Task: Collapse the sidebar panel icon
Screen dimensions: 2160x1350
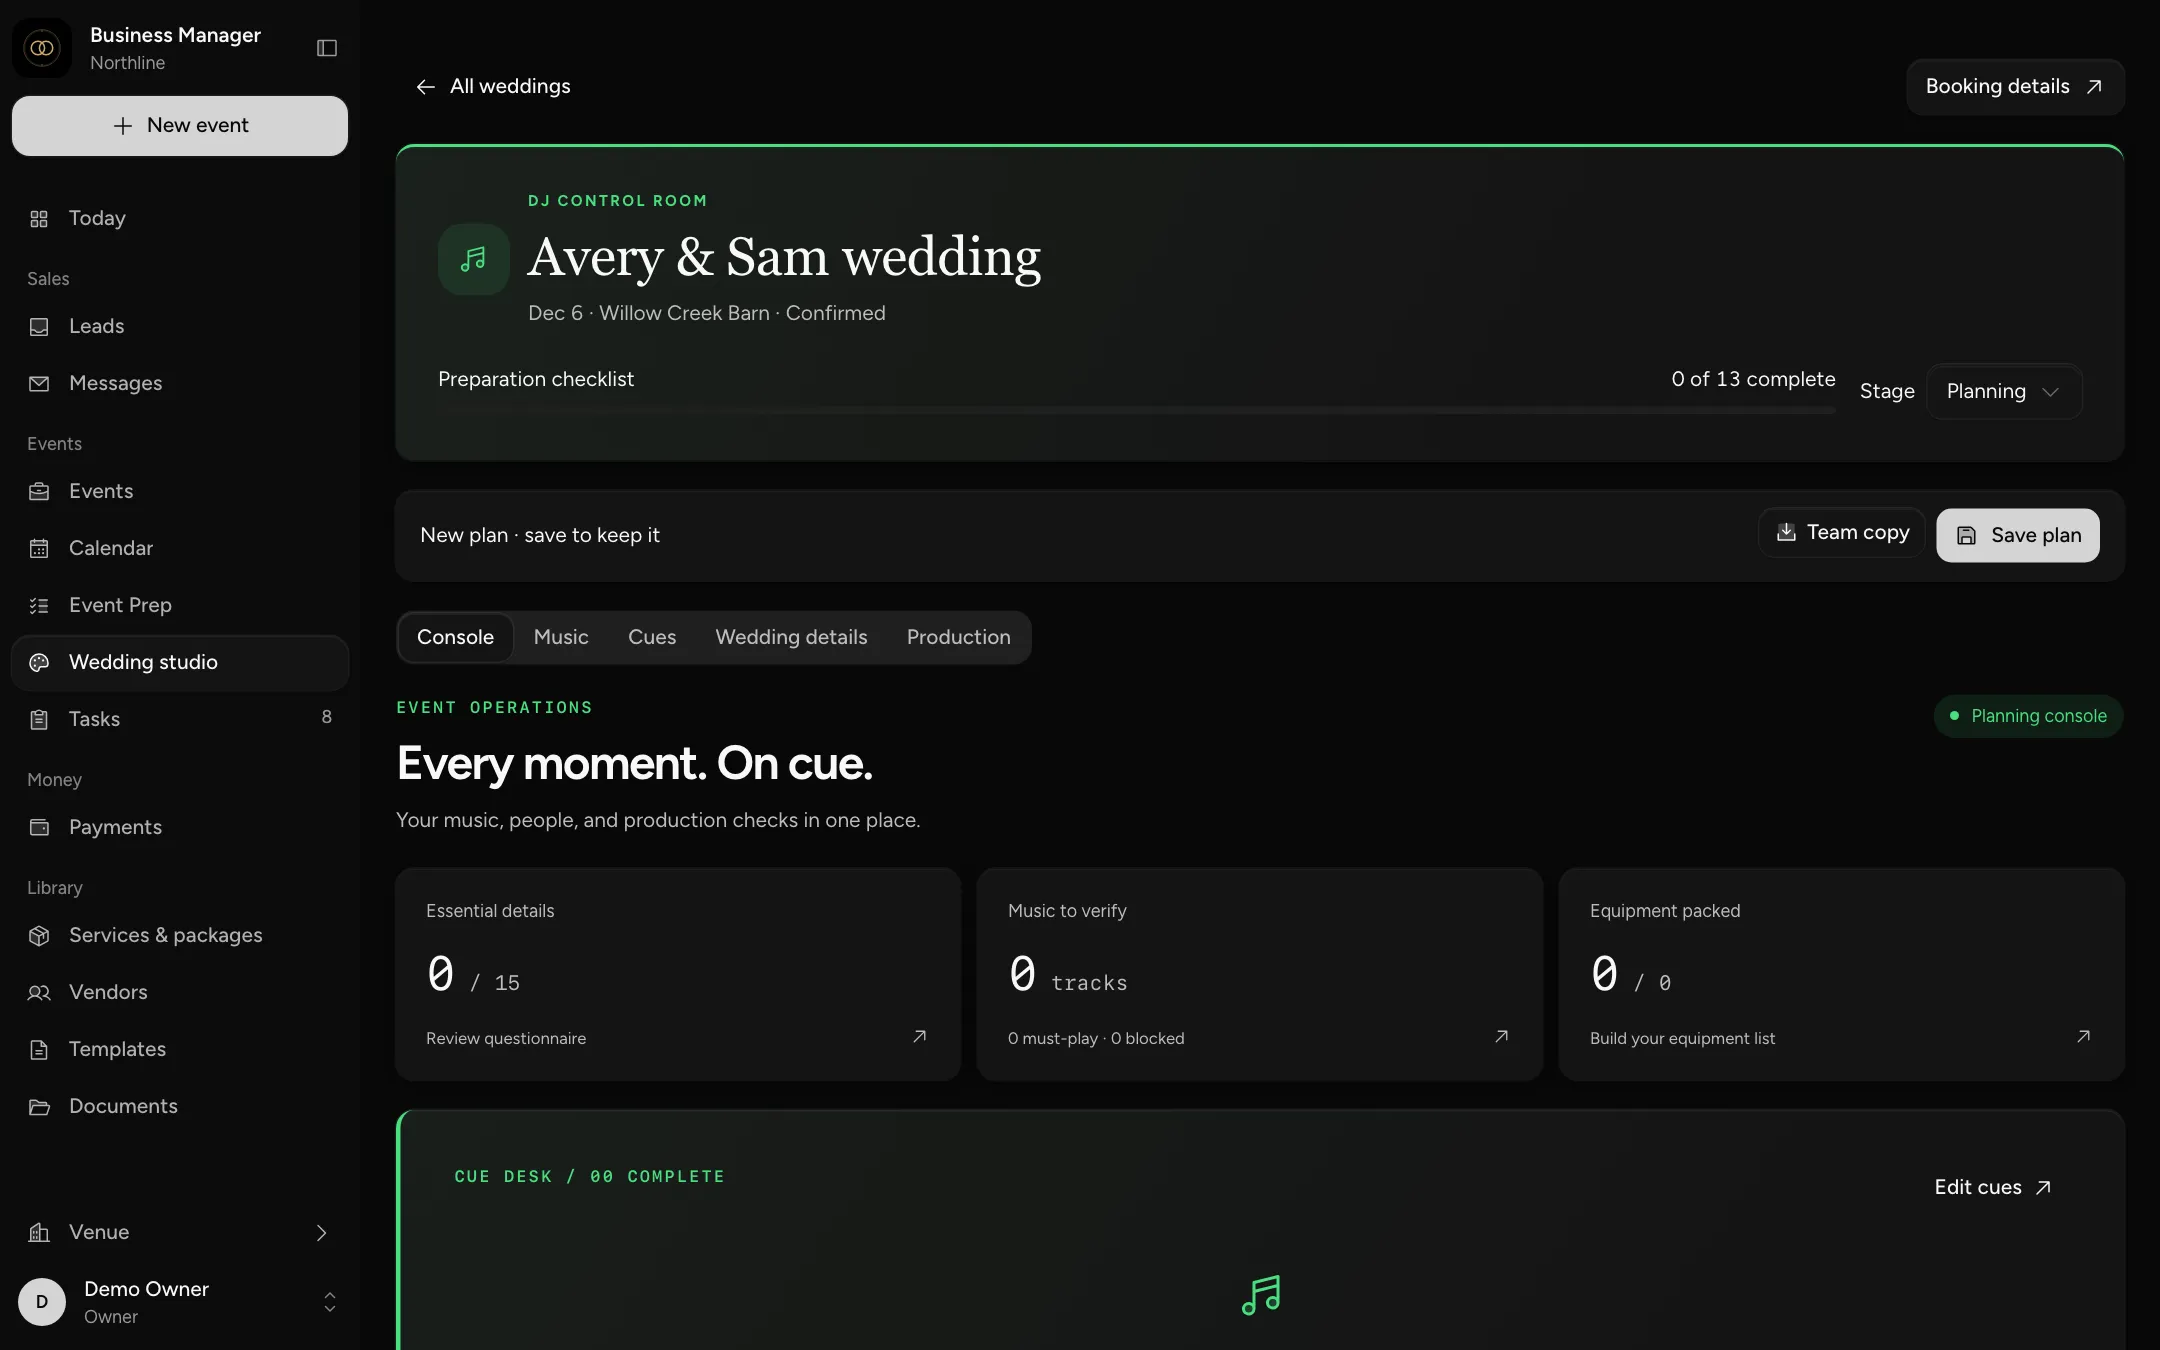Action: click(x=327, y=48)
